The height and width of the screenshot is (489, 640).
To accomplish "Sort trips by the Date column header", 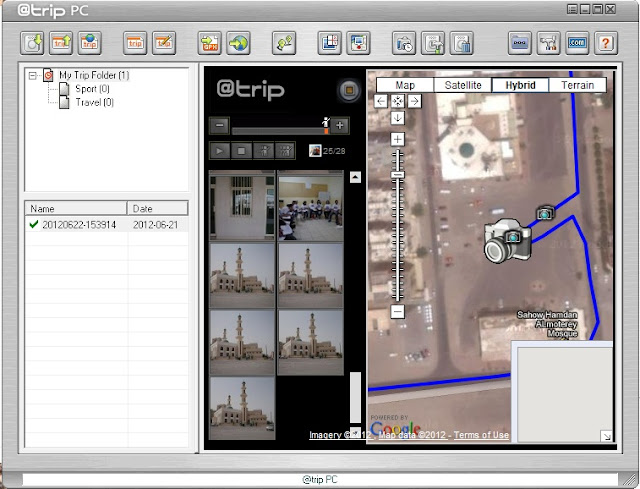I will tap(158, 209).
